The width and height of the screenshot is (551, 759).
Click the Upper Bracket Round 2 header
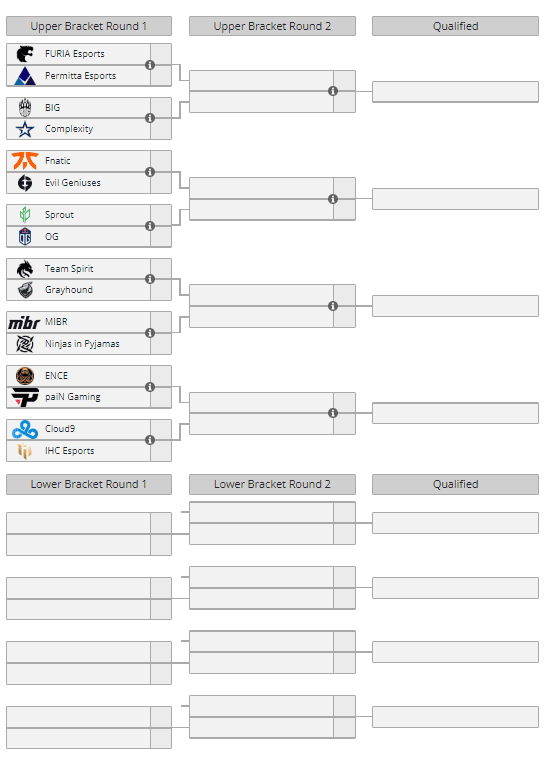click(272, 26)
